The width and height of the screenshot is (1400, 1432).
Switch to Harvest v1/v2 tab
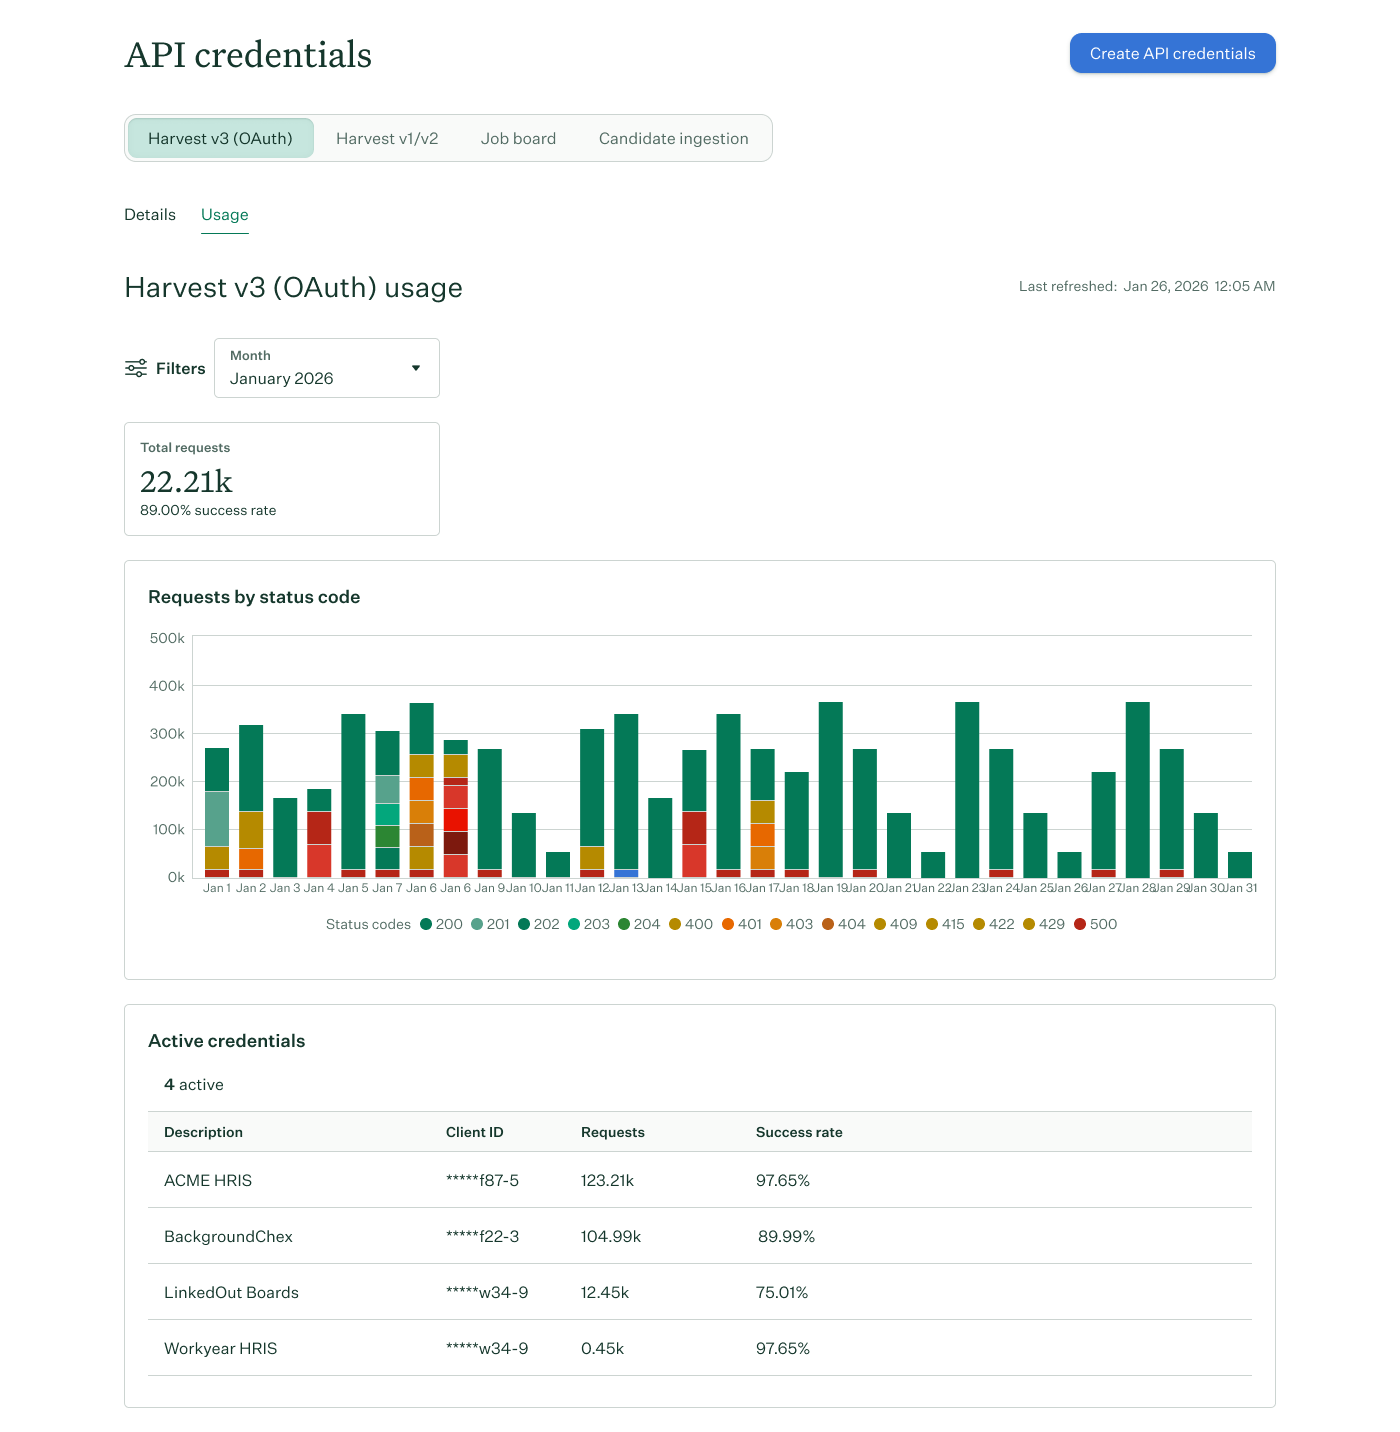tap(387, 138)
